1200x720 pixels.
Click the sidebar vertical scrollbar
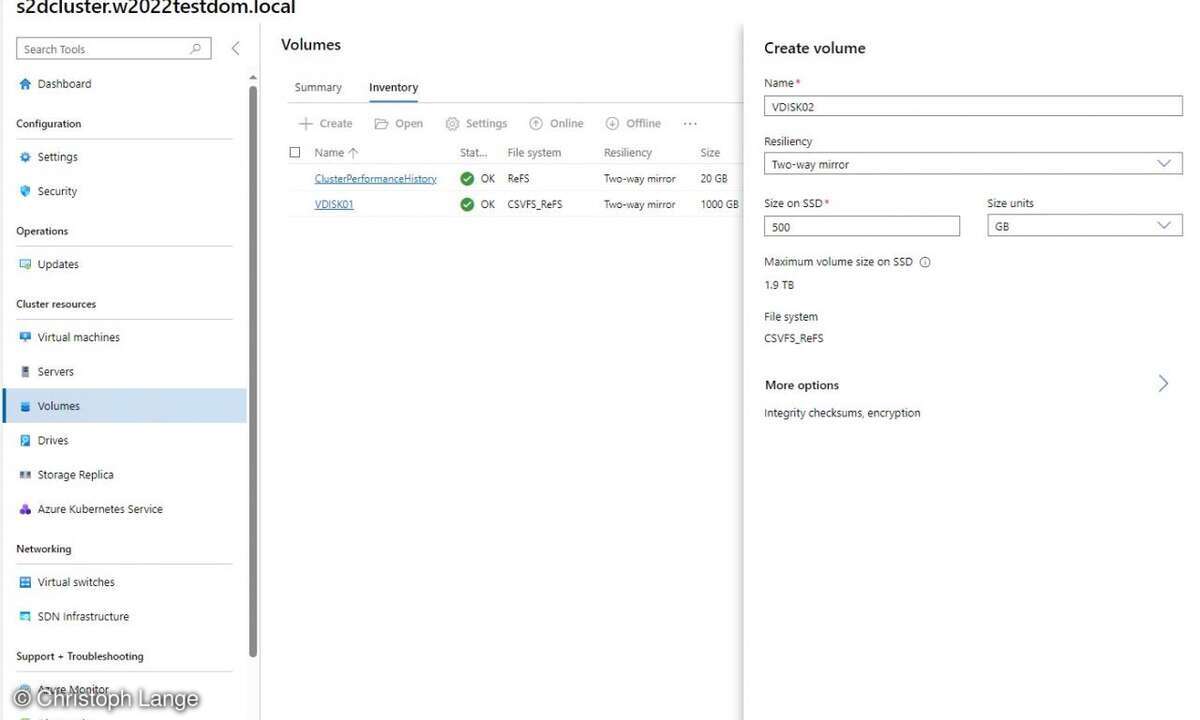(x=253, y=370)
